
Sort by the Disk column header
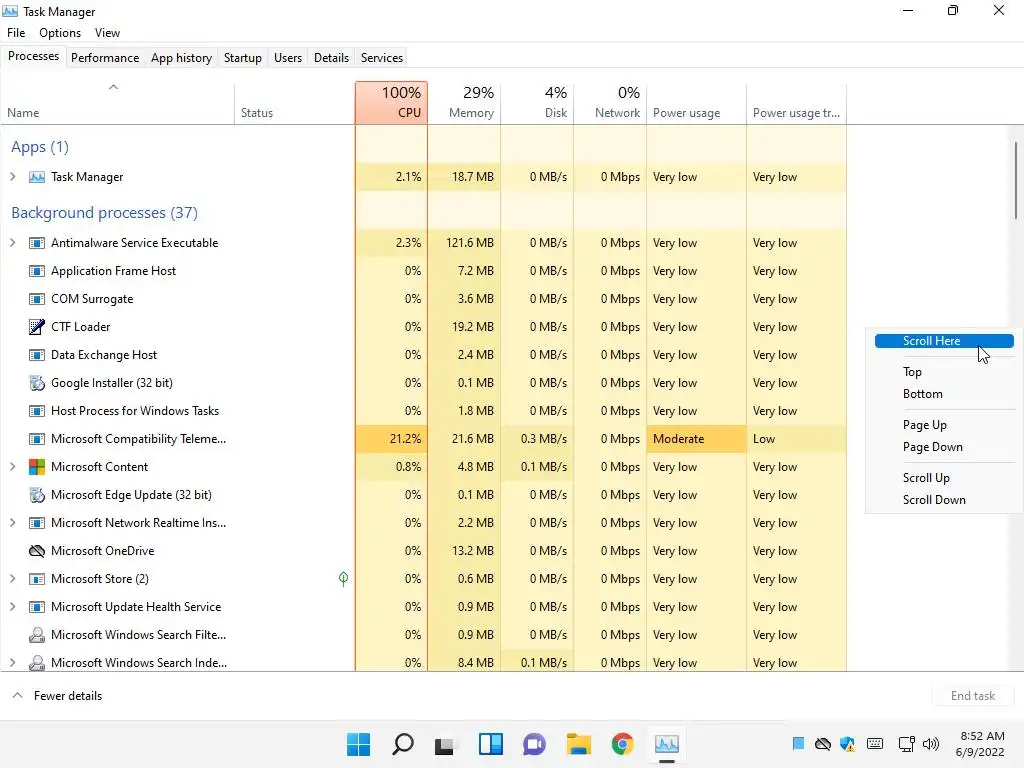(x=537, y=103)
